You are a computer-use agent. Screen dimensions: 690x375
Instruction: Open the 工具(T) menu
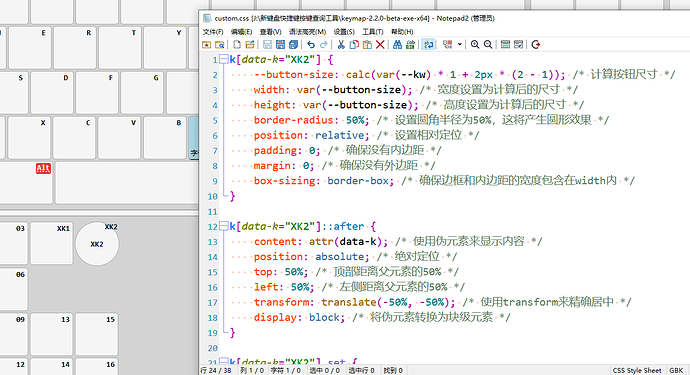click(x=372, y=32)
